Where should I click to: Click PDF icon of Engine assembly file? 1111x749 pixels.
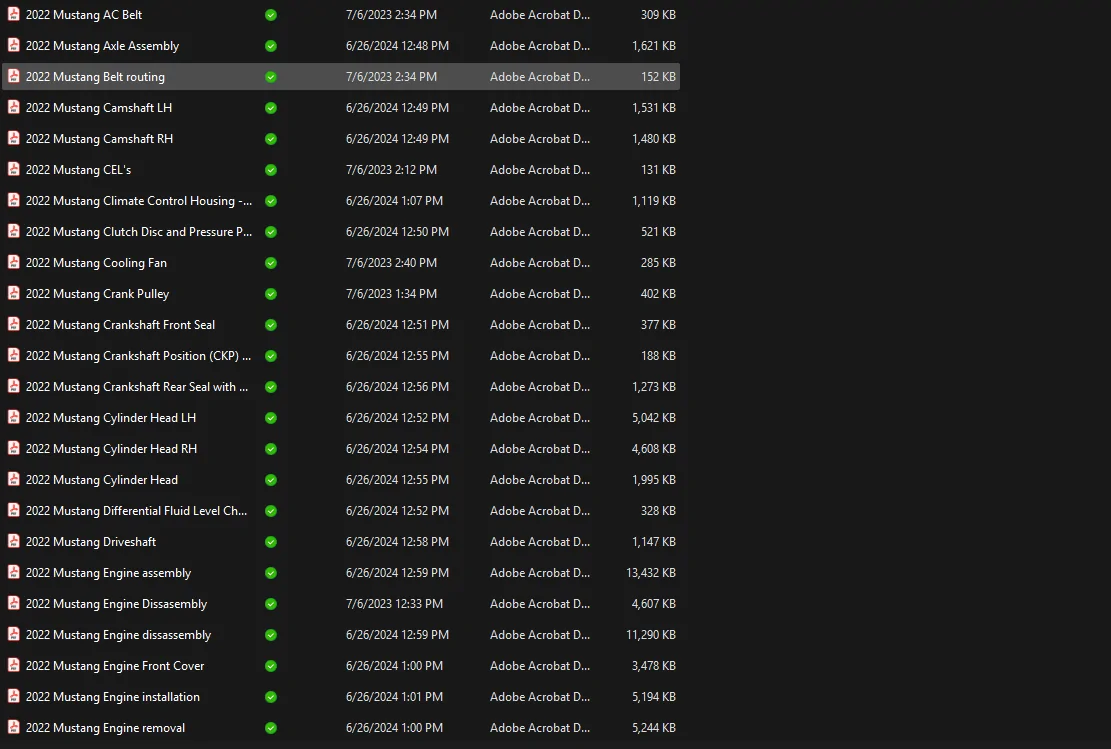pyautogui.click(x=13, y=573)
